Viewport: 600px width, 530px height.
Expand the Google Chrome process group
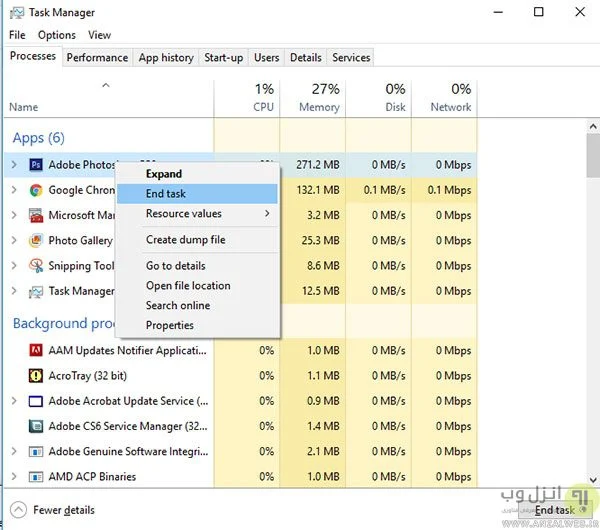(x=14, y=190)
